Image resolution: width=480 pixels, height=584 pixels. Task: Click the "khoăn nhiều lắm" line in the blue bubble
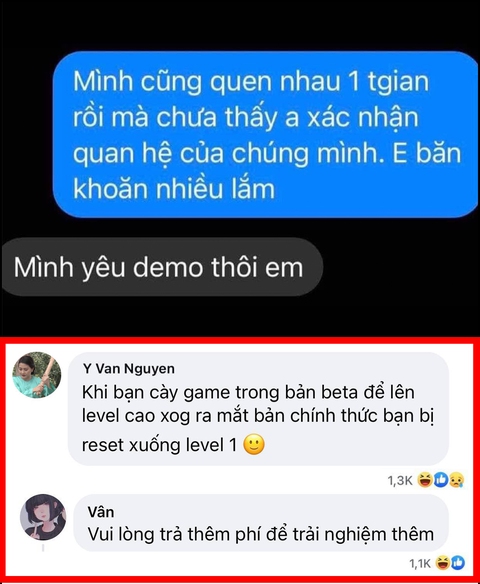pos(174,188)
